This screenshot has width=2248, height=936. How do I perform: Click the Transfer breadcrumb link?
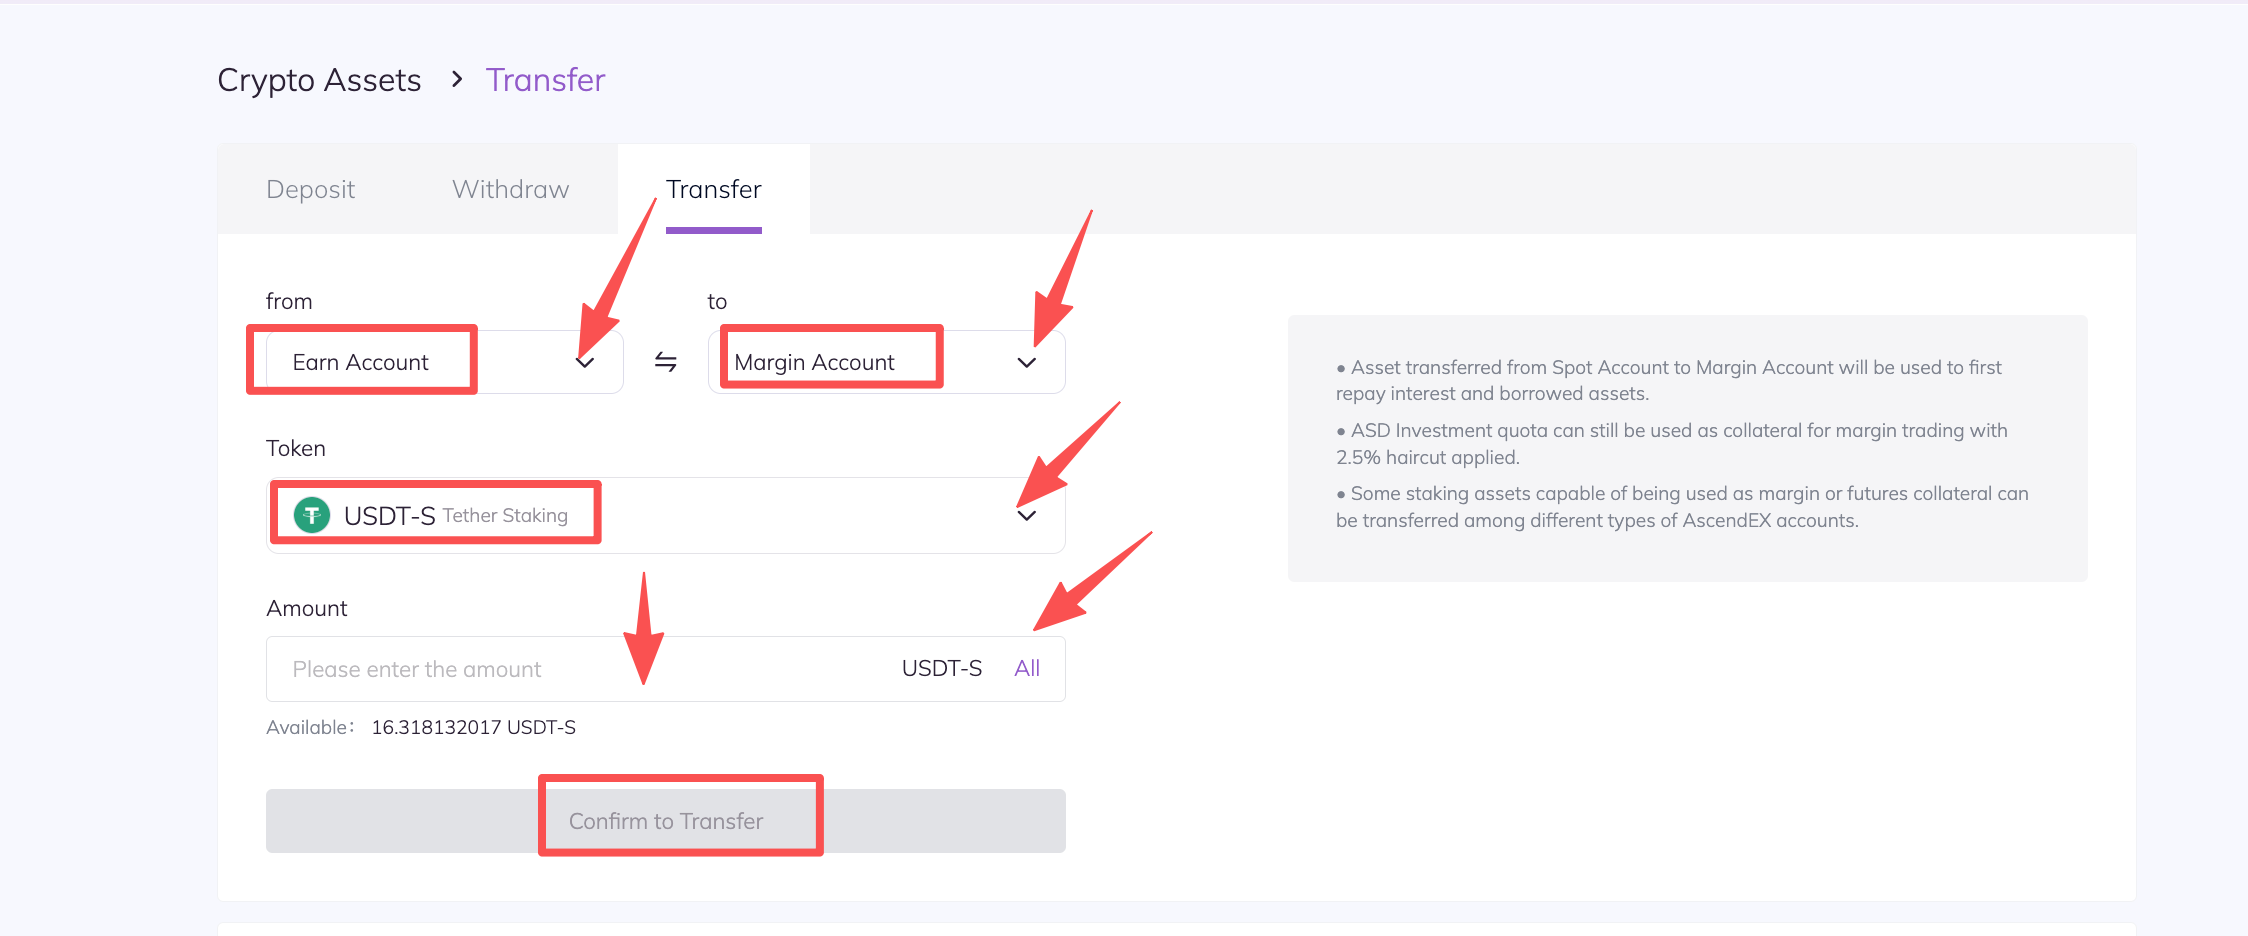[x=545, y=80]
